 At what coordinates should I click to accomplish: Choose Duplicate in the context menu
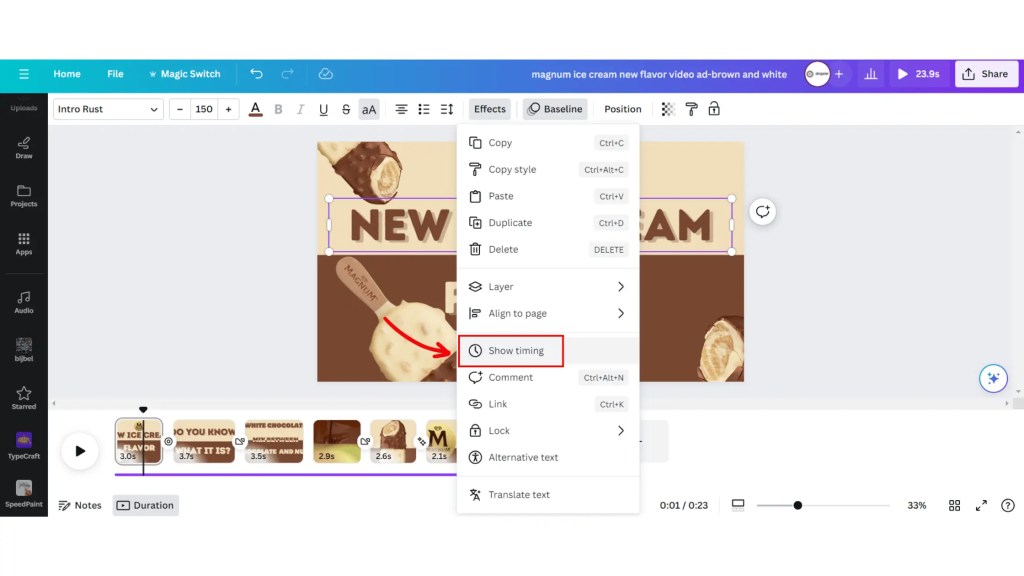pos(510,223)
